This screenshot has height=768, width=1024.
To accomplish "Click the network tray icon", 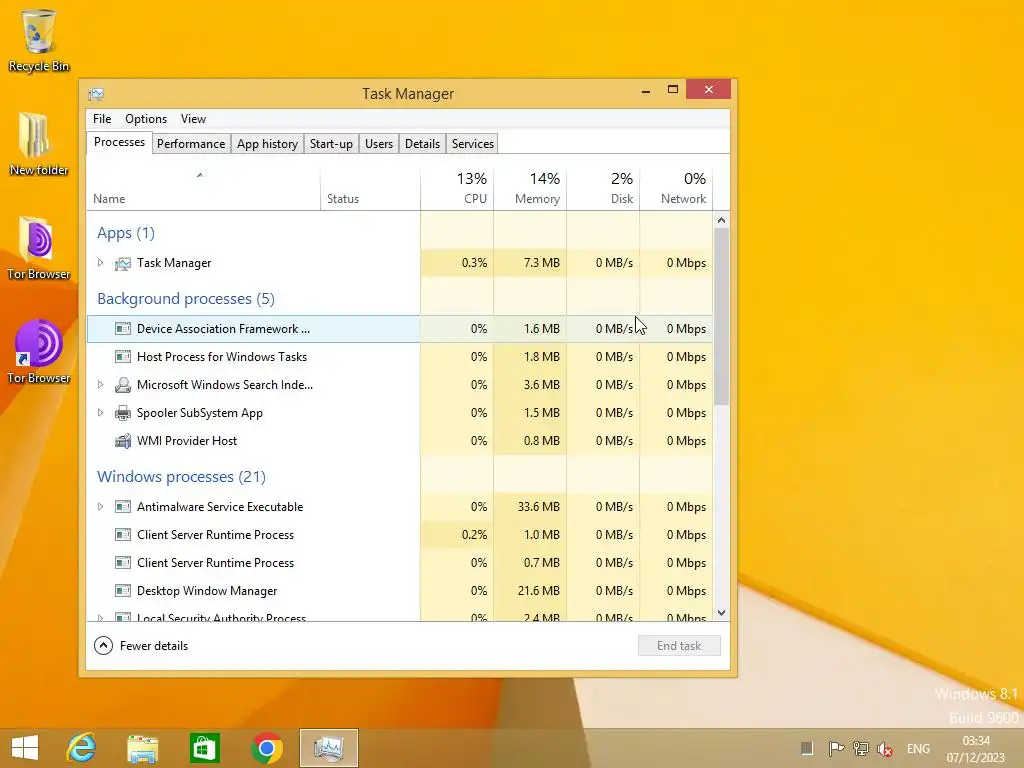I will pos(861,748).
